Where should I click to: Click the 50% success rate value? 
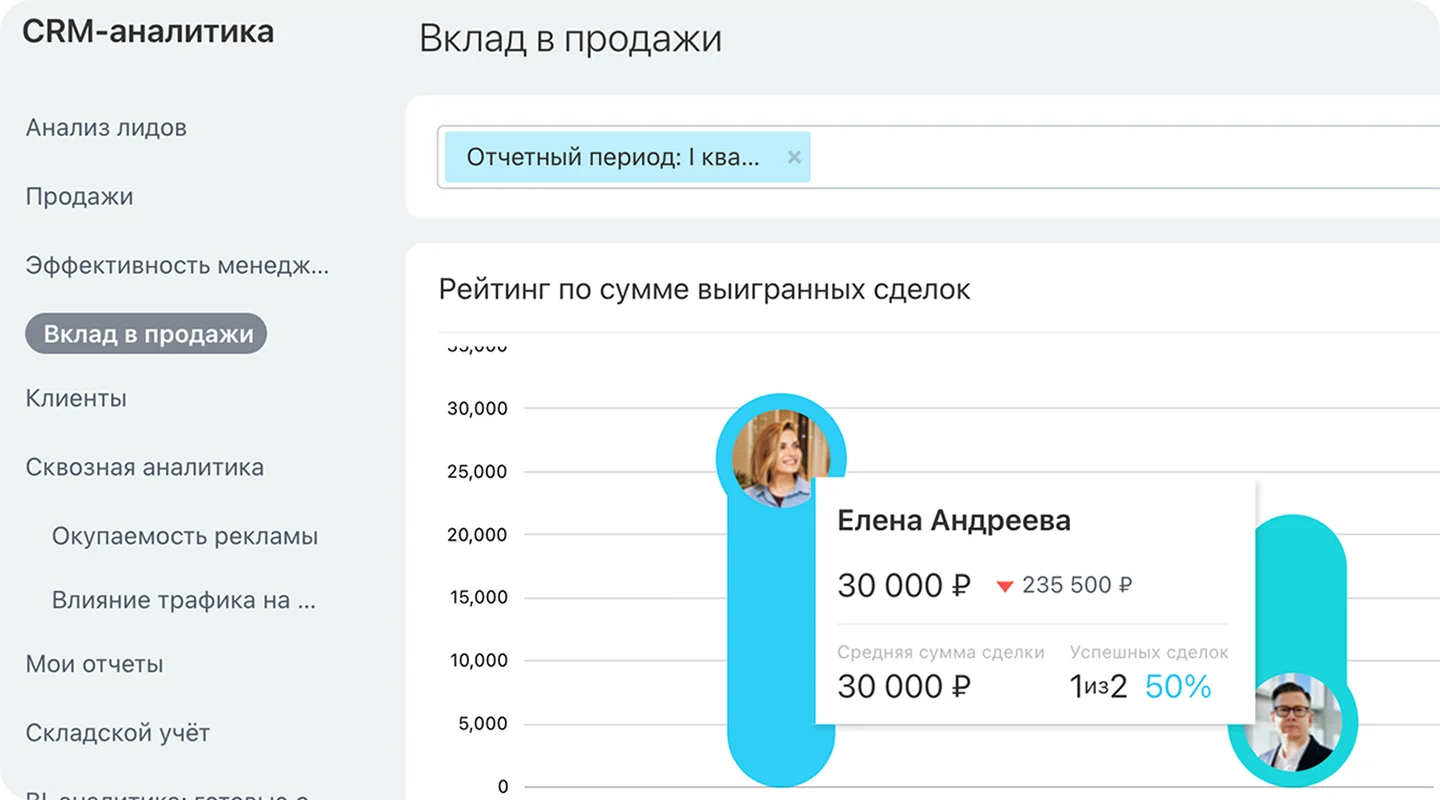[x=1178, y=687]
